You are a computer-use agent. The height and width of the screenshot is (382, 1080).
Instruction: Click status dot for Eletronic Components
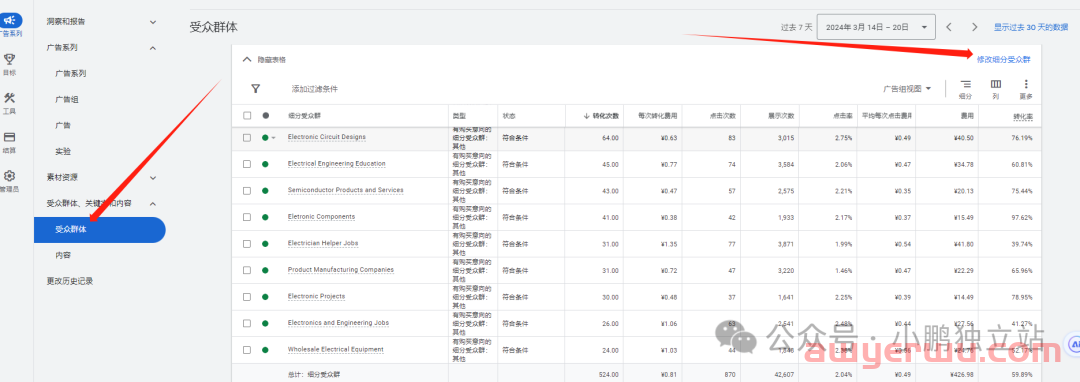point(265,217)
